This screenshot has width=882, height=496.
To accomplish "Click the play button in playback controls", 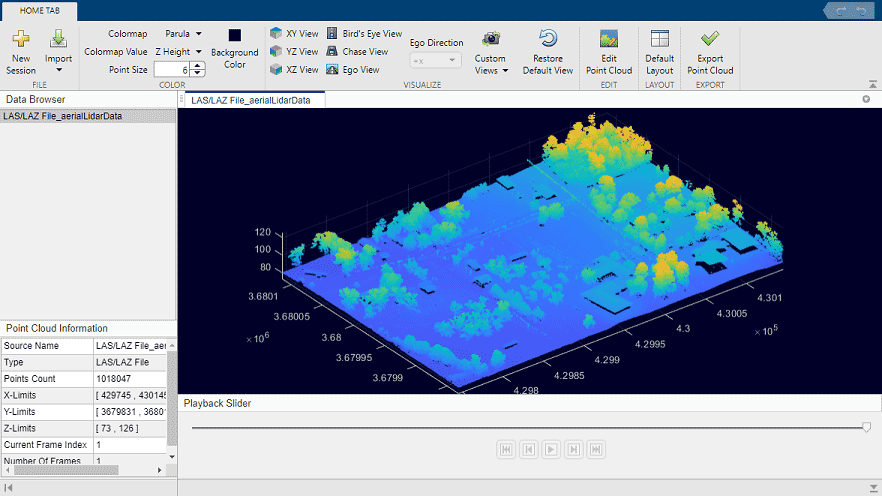I will (x=551, y=450).
